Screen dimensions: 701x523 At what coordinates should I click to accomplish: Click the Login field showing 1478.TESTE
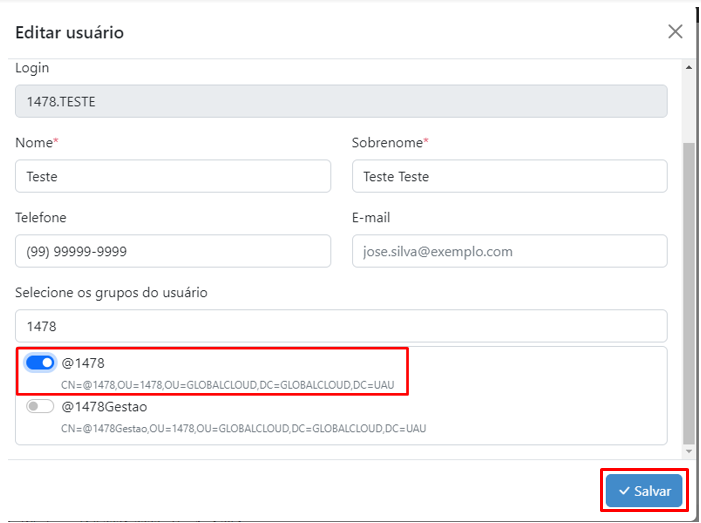tap(341, 101)
